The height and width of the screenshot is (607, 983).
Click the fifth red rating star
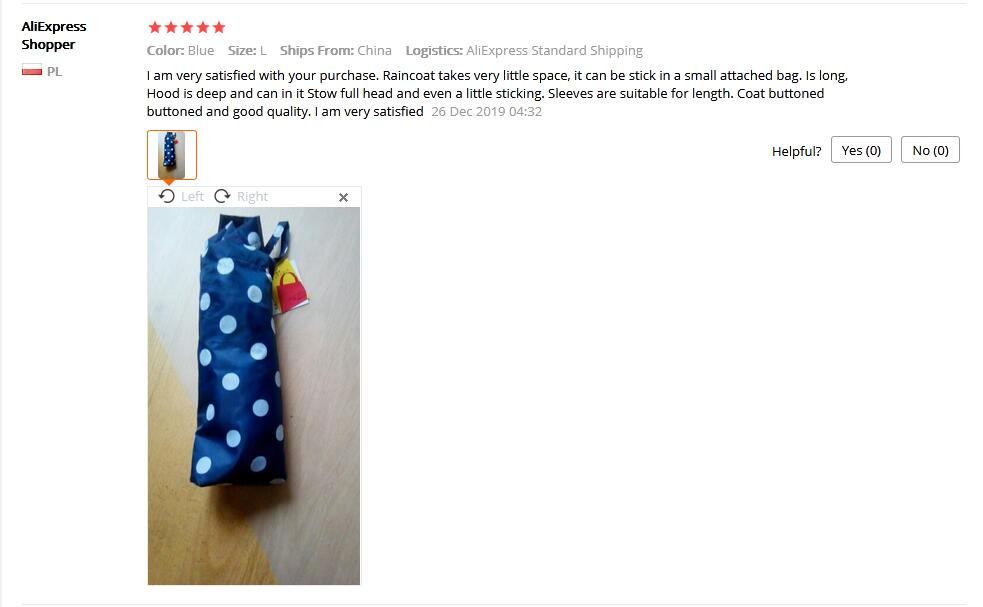[219, 27]
